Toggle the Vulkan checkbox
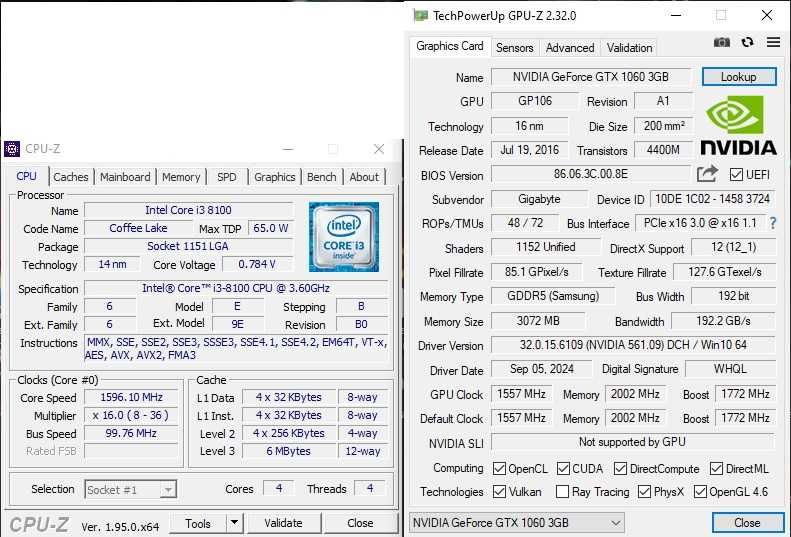 tap(499, 492)
